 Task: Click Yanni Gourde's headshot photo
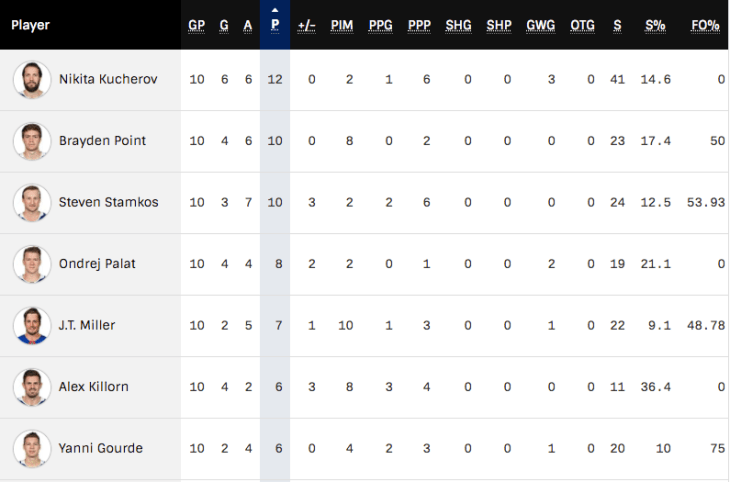[32, 449]
